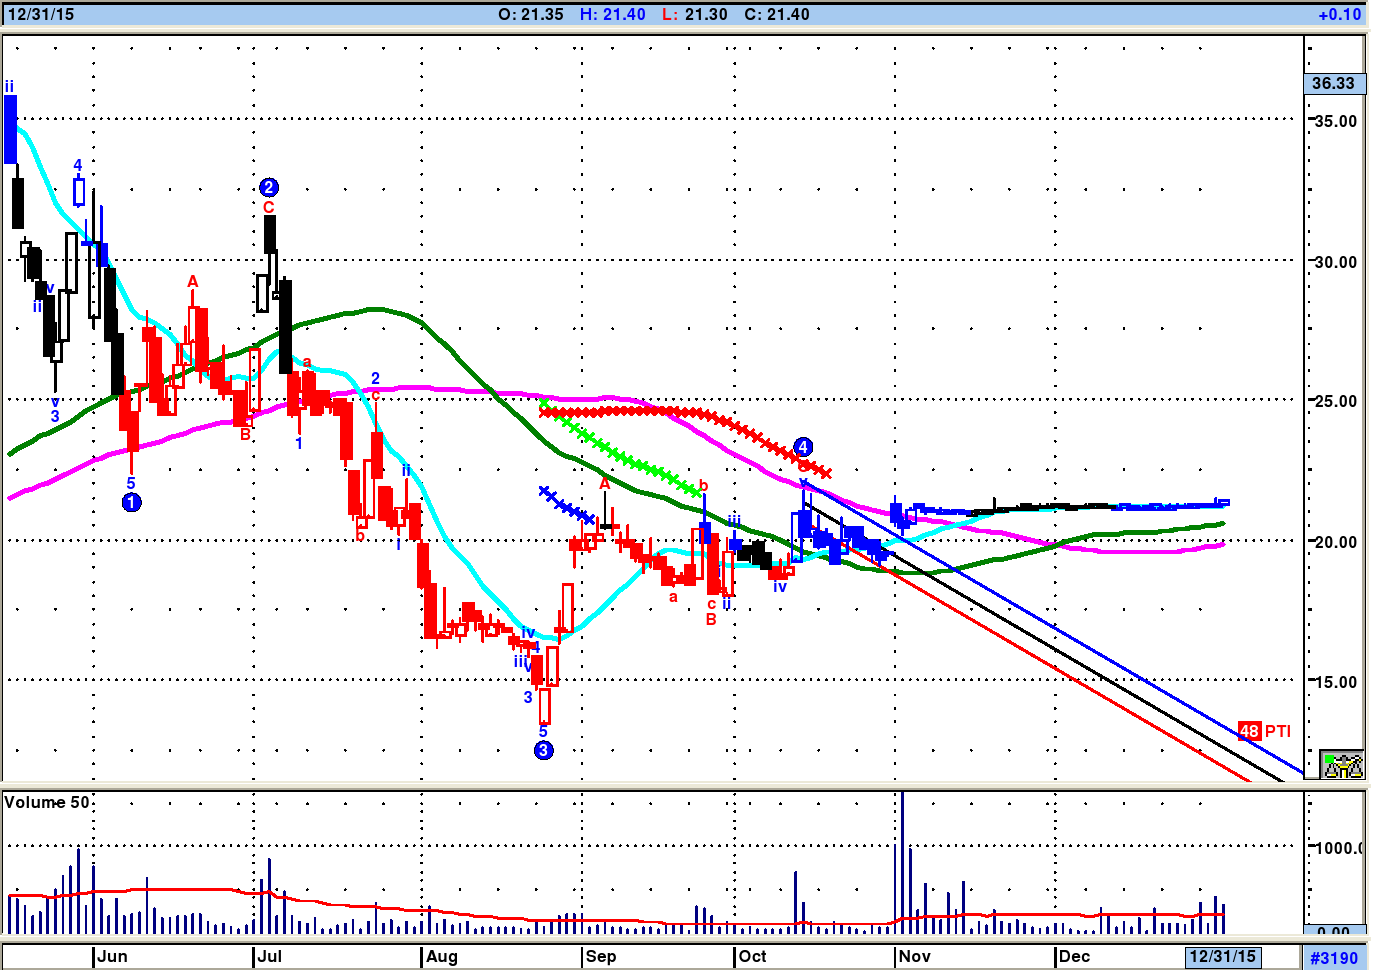Image resolution: width=1400 pixels, height=970 pixels.
Task: Click the red wave A label near Sep
Action: coord(604,484)
